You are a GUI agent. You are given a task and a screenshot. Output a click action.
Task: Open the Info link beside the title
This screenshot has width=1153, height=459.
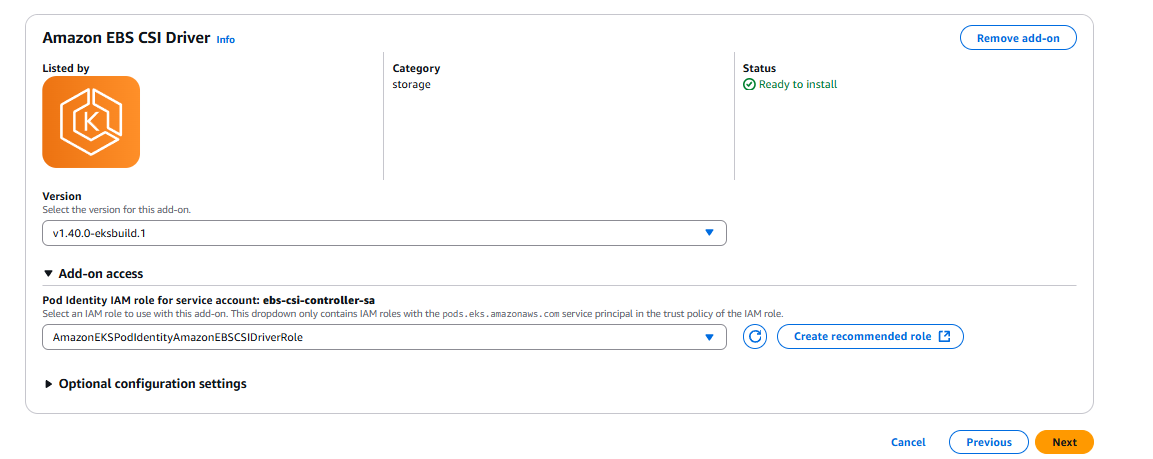pyautogui.click(x=226, y=40)
